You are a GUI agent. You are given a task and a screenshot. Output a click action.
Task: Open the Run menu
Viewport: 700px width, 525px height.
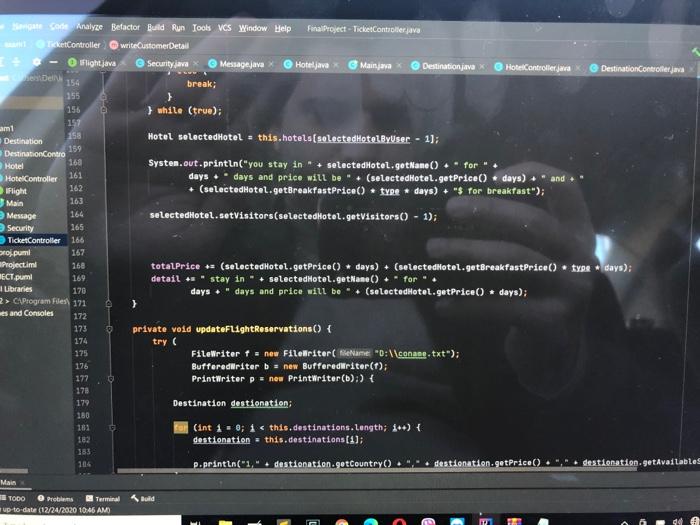pos(178,28)
